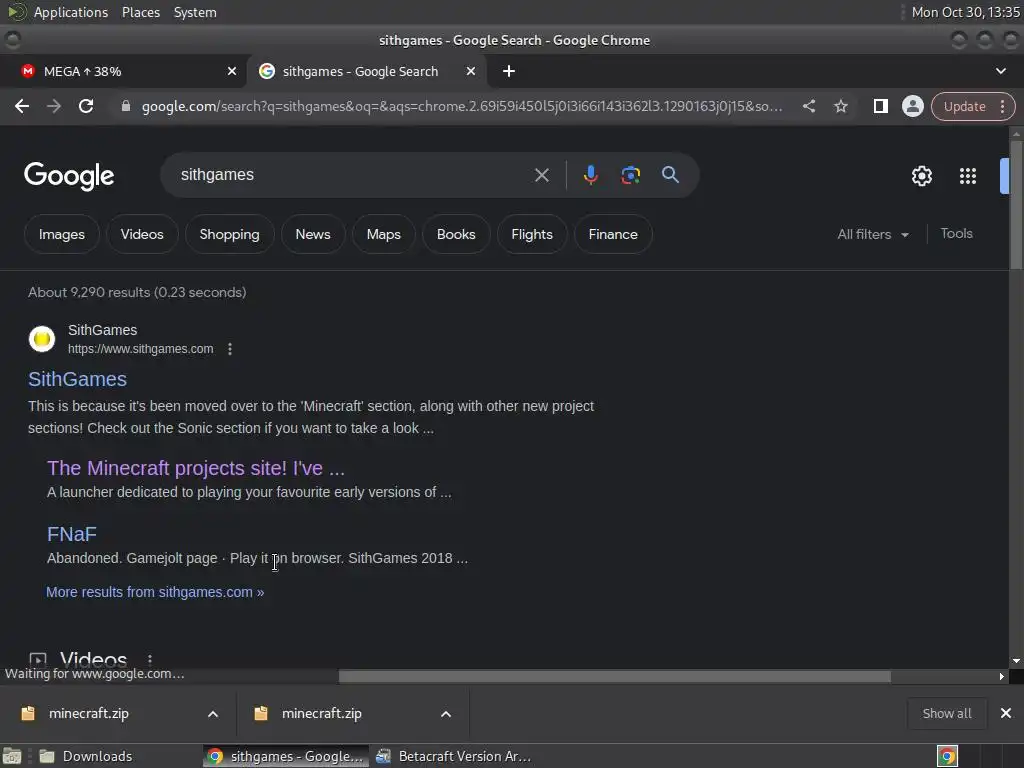Expand the All filters dropdown

[873, 234]
